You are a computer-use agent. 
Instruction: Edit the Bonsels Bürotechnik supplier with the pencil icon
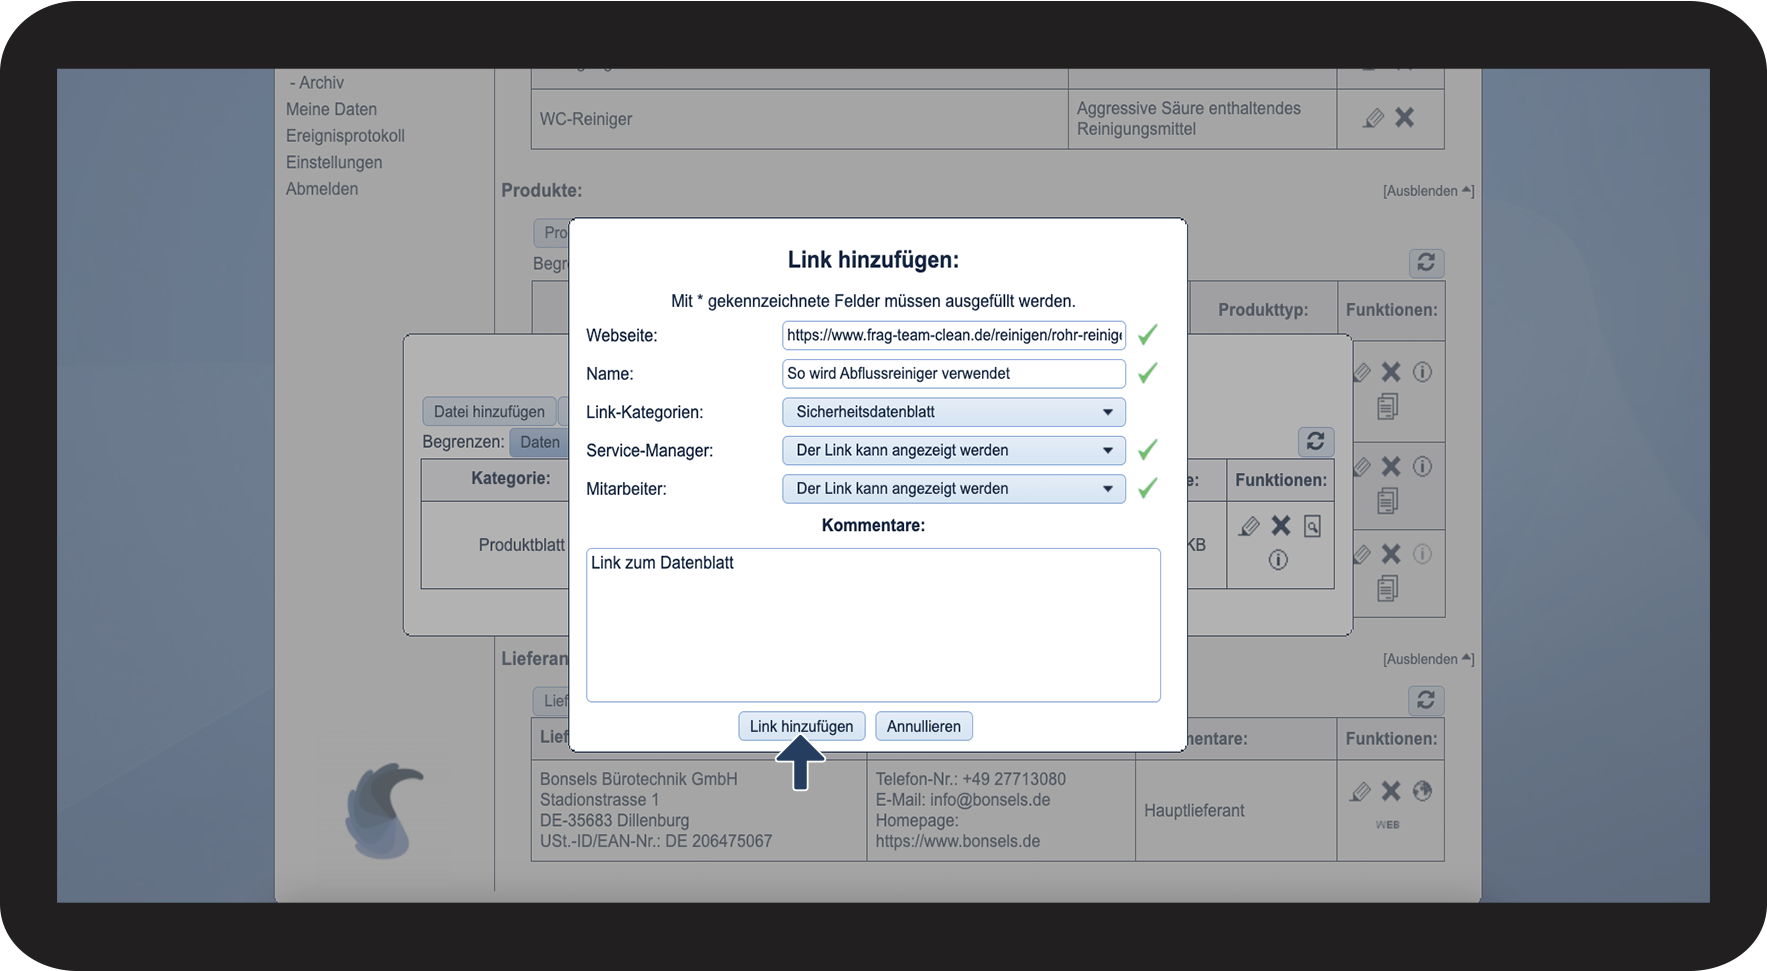[1360, 792]
